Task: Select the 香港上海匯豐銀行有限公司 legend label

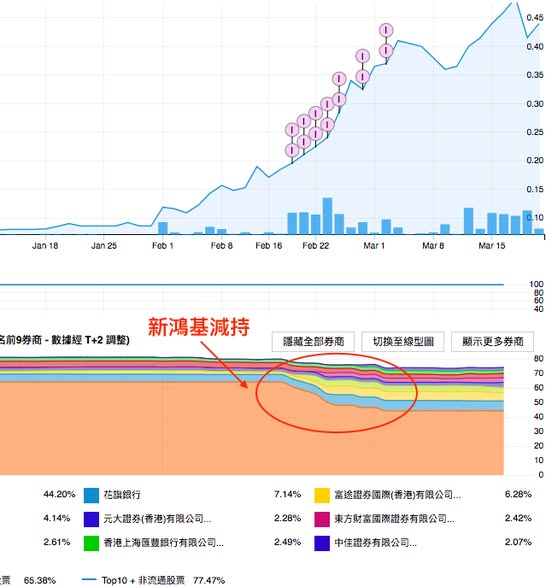Action: (x=164, y=542)
